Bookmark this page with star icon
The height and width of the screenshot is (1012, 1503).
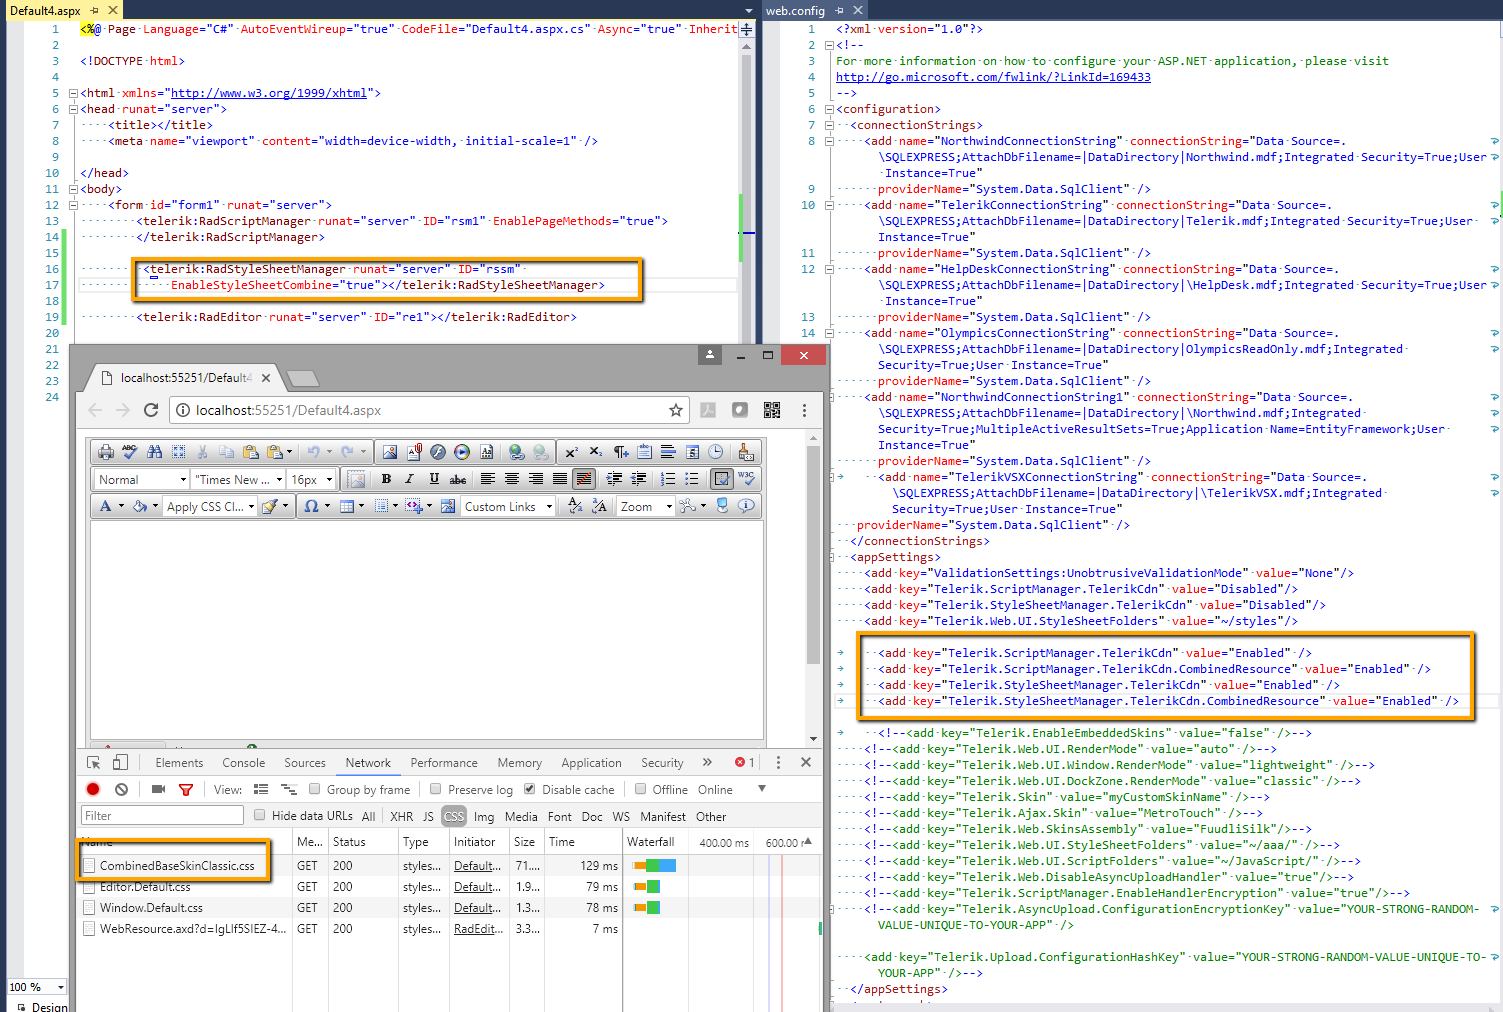676,410
